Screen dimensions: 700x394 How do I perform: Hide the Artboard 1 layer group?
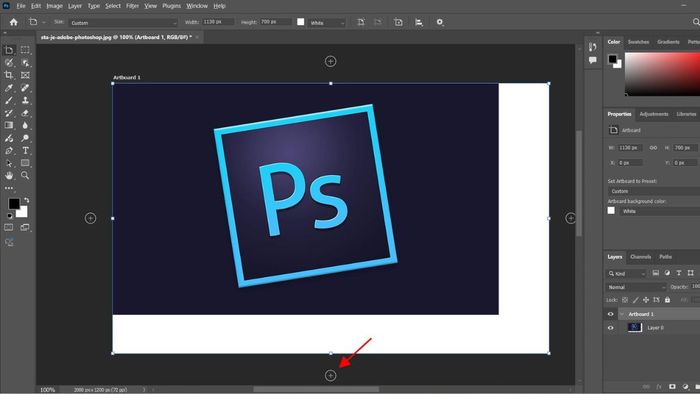coord(610,314)
